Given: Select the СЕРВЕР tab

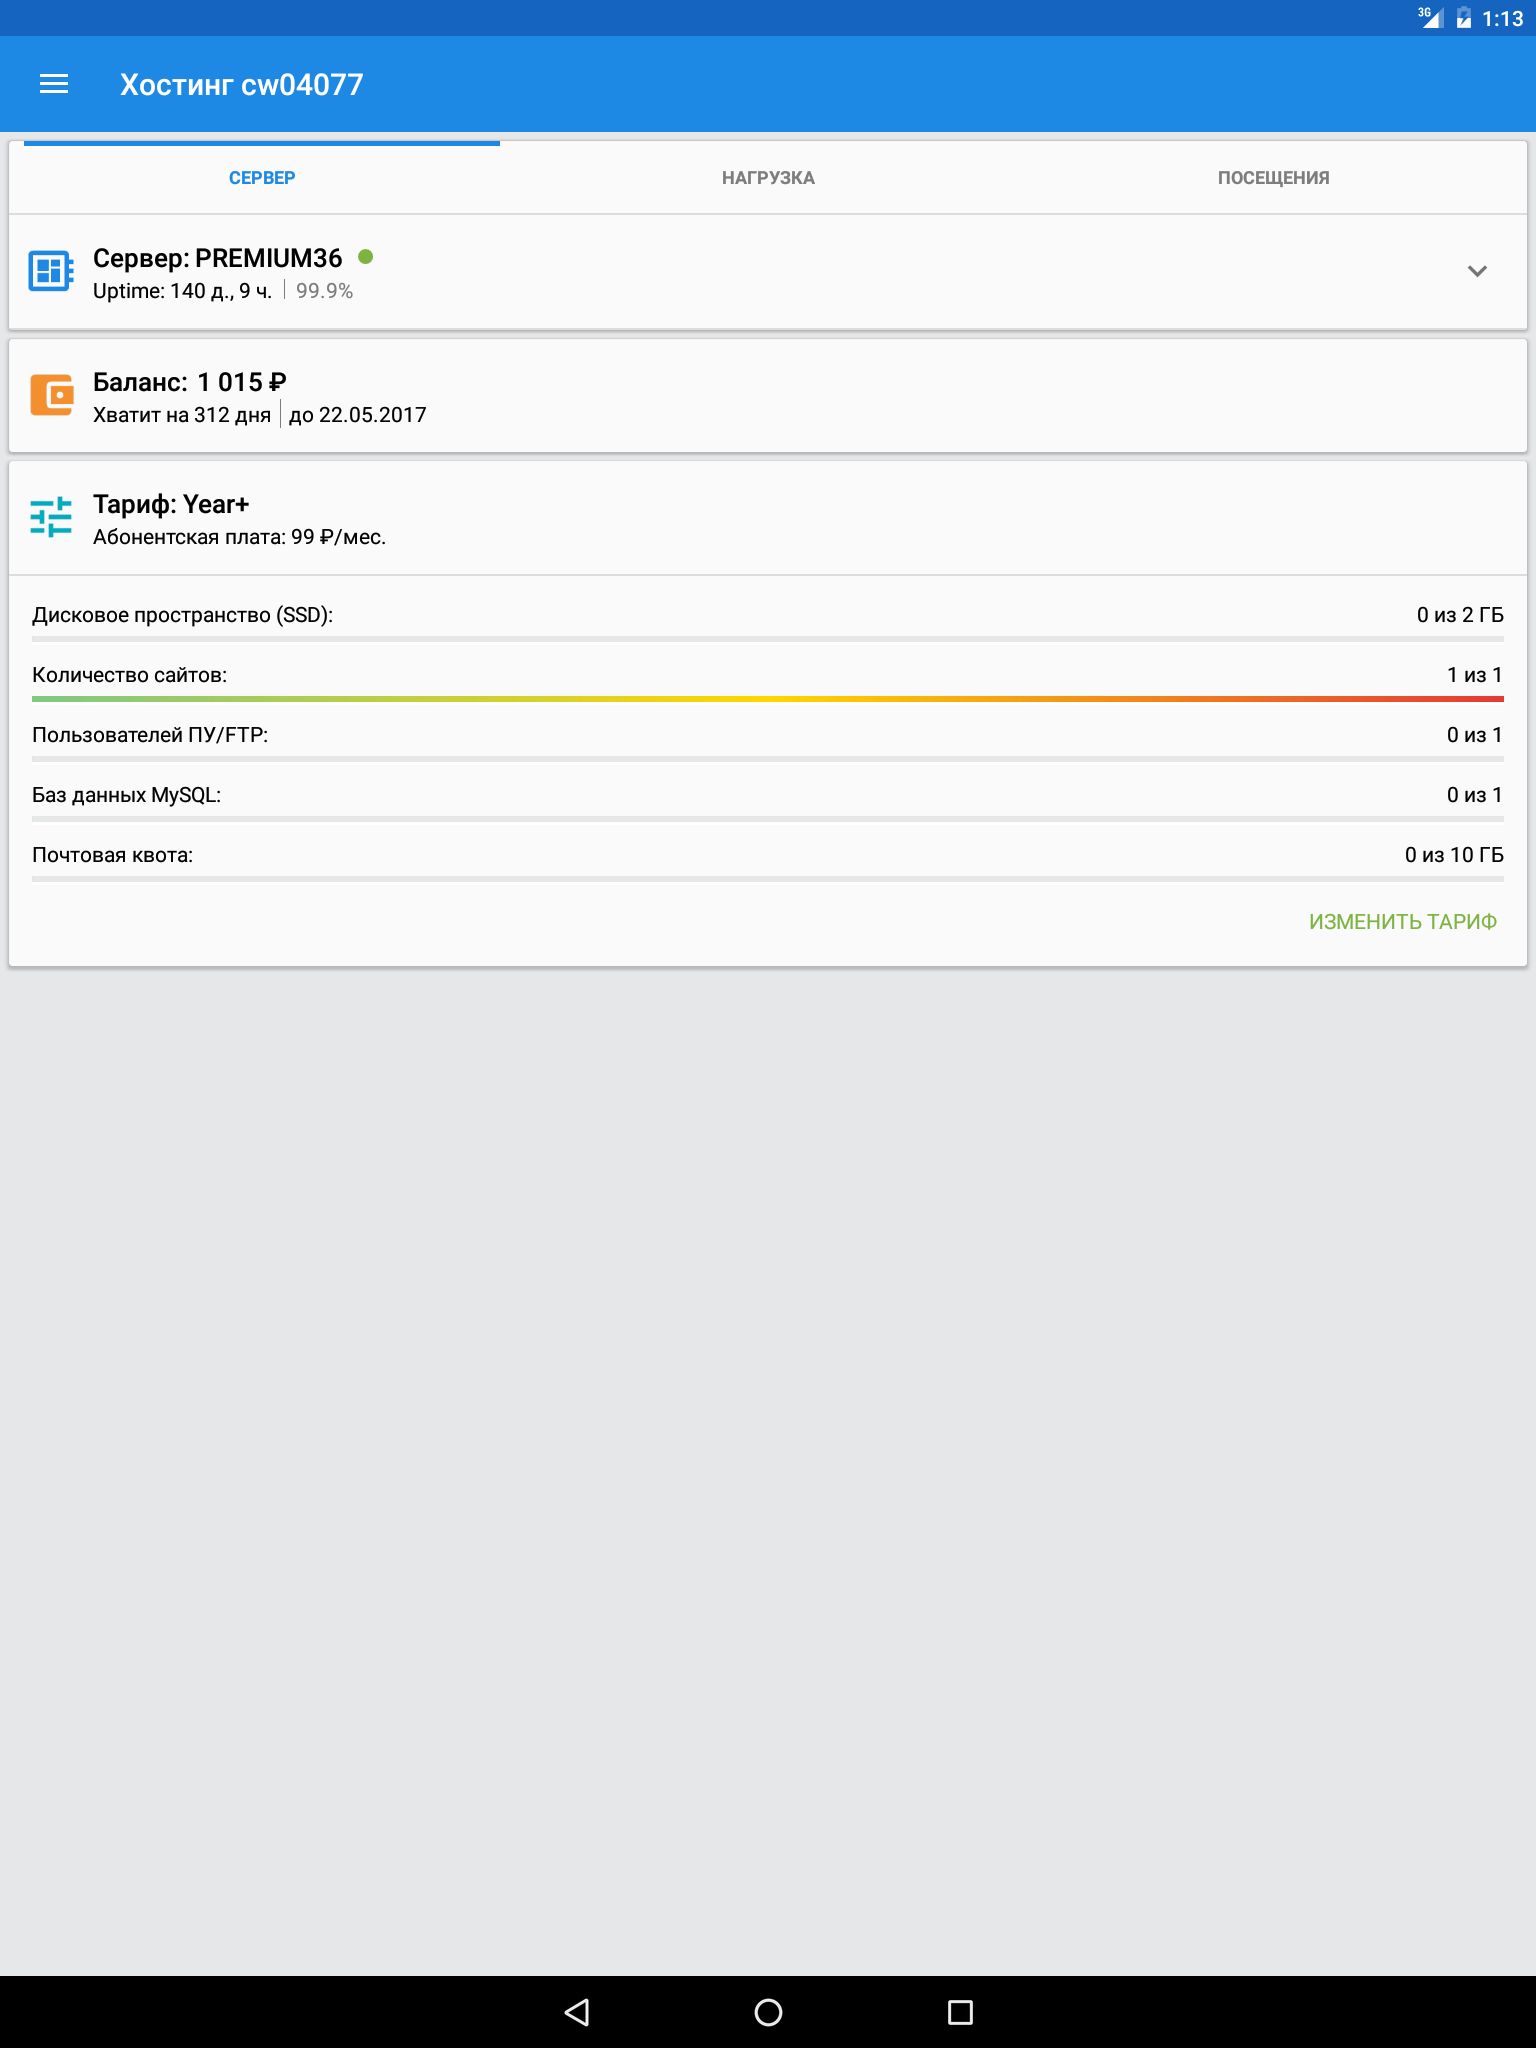Looking at the screenshot, I should coord(262,178).
